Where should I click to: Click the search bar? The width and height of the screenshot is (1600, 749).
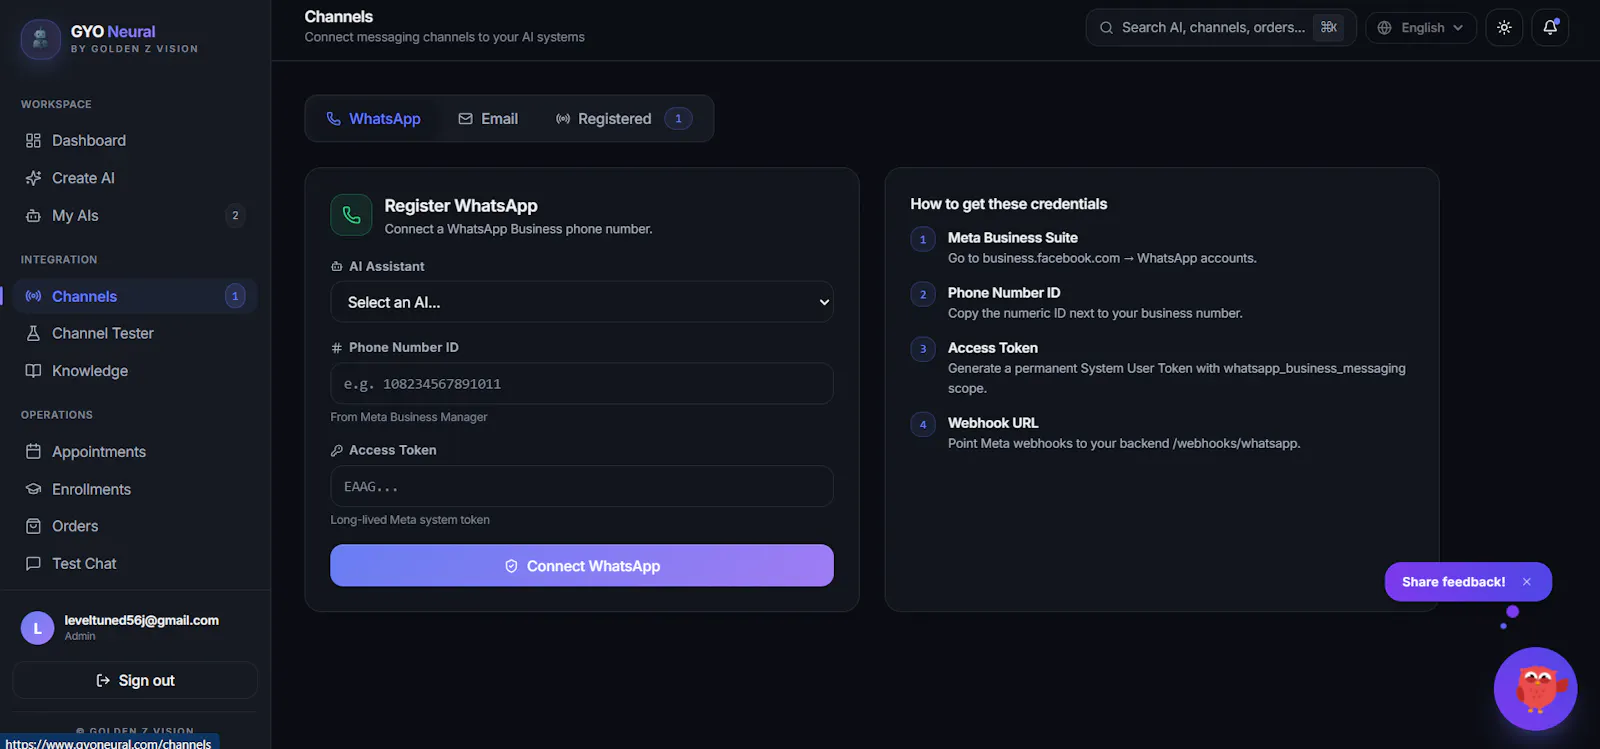[x=1221, y=28]
